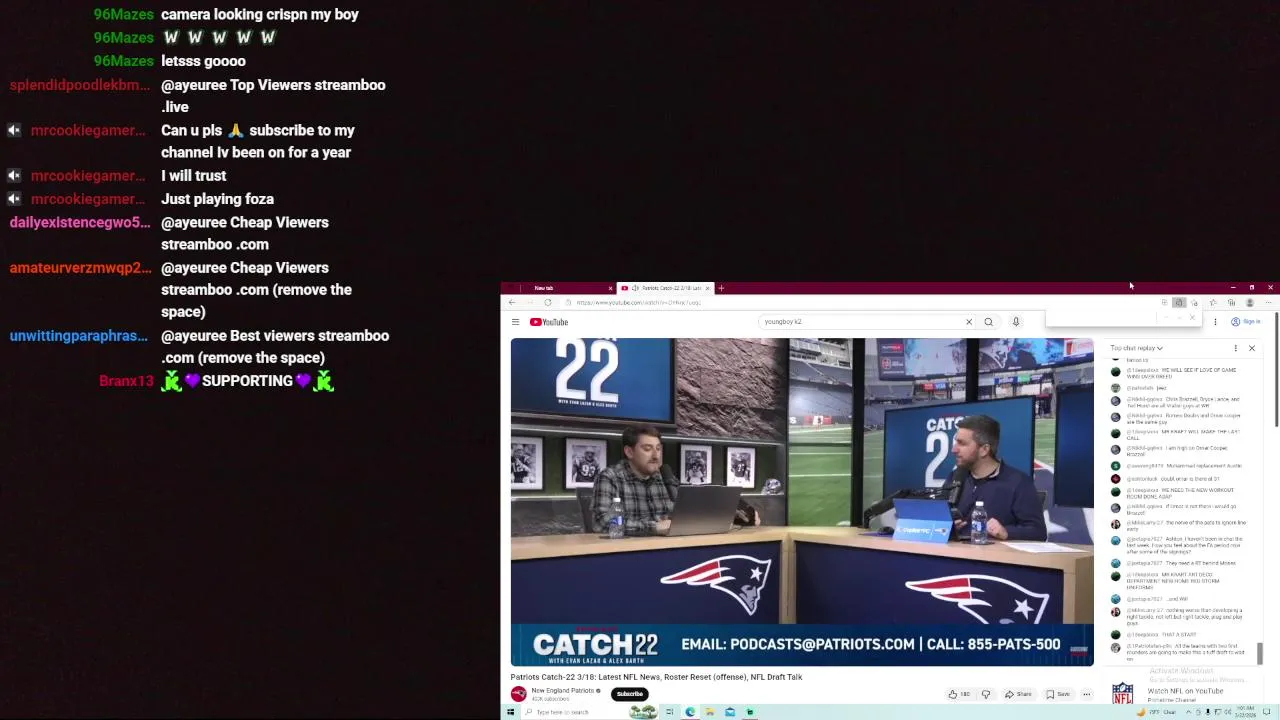This screenshot has width=1280, height=720.
Task: Select username Branx13 in stream chat
Action: click(126, 381)
